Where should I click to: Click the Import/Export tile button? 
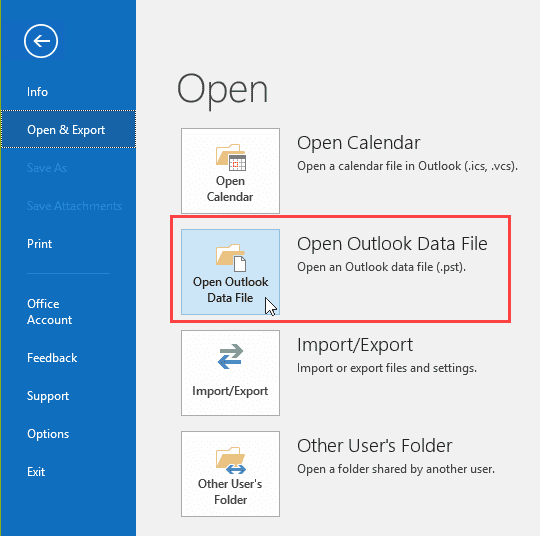click(x=230, y=373)
